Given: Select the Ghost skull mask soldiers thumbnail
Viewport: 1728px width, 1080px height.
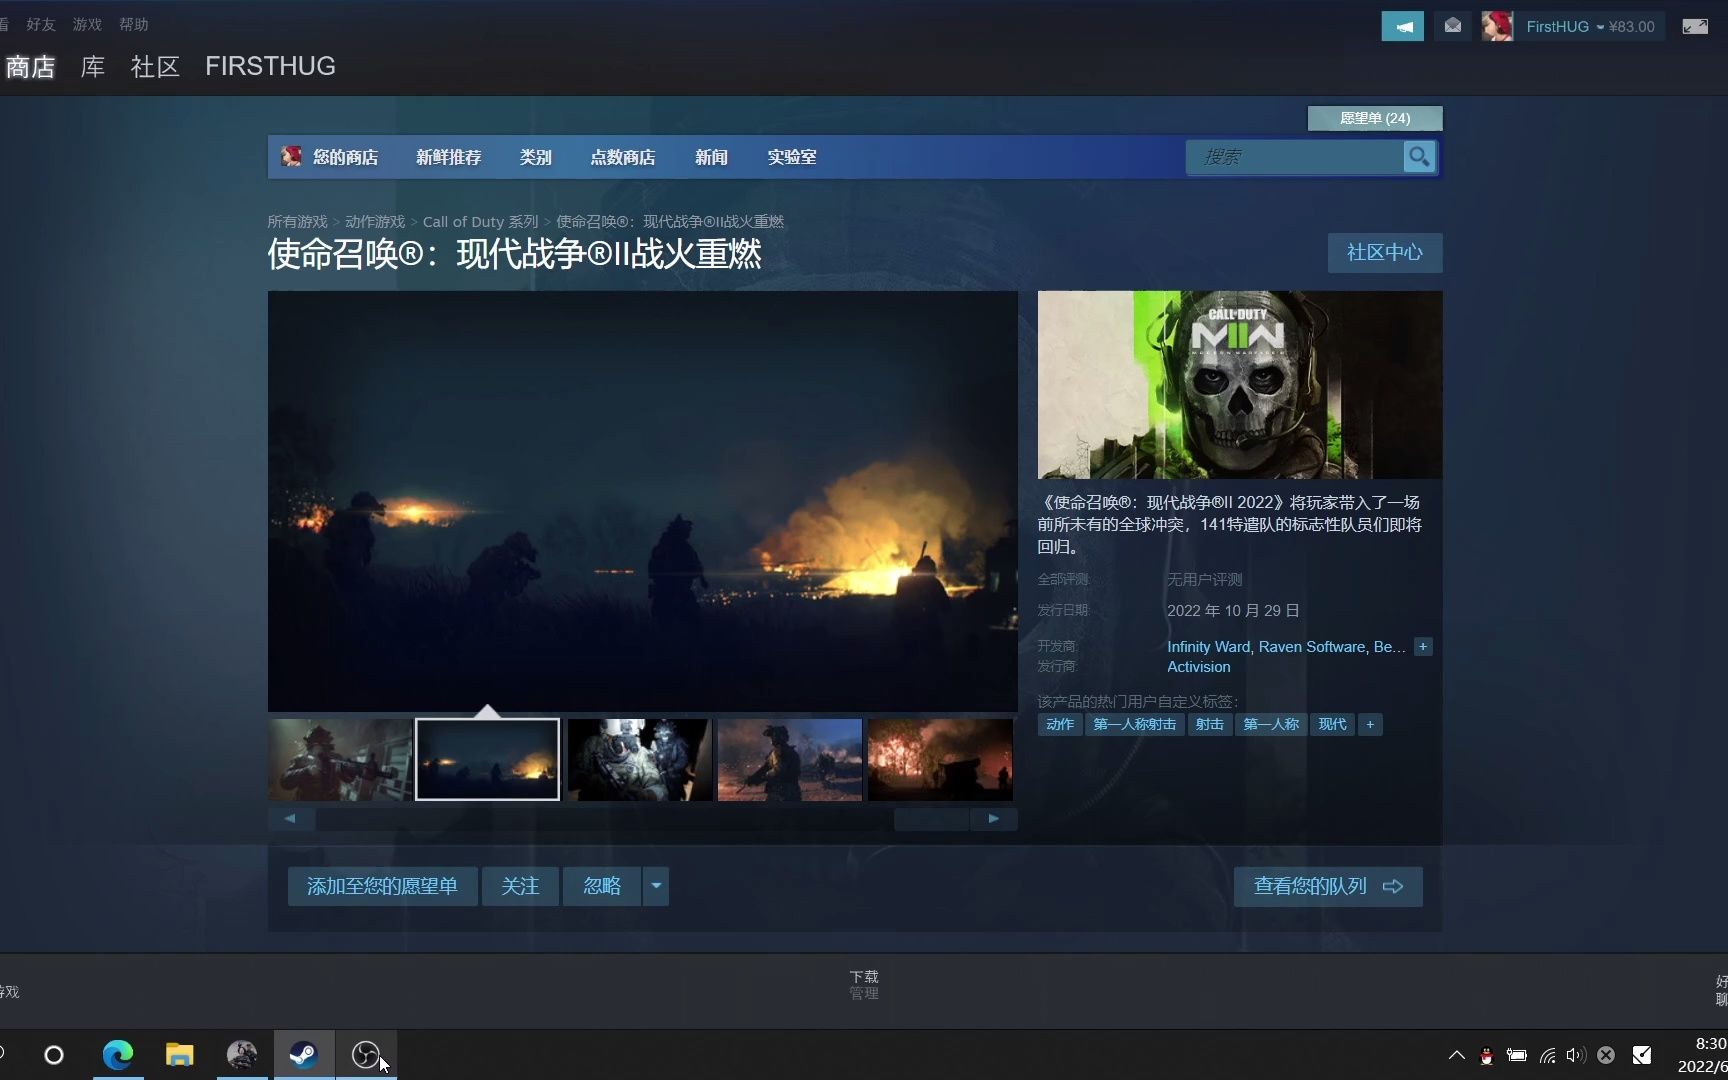Looking at the screenshot, I should [x=640, y=759].
